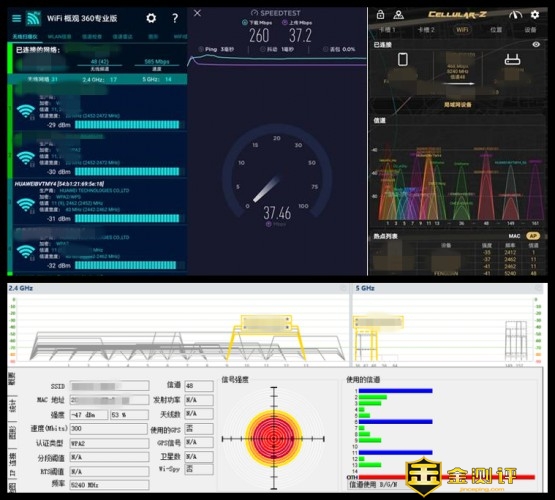Select the first tab in WiFi Overview 360
The height and width of the screenshot is (500, 555).
pyautogui.click(x=25, y=36)
